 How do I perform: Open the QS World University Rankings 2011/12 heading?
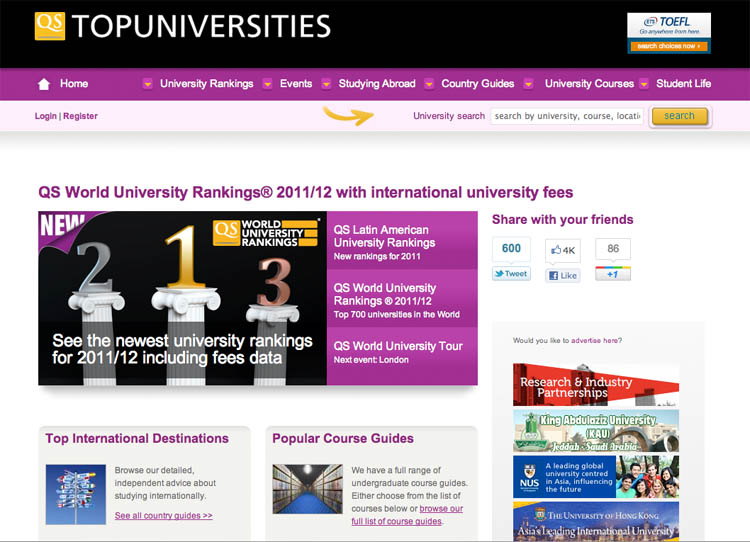coord(306,192)
